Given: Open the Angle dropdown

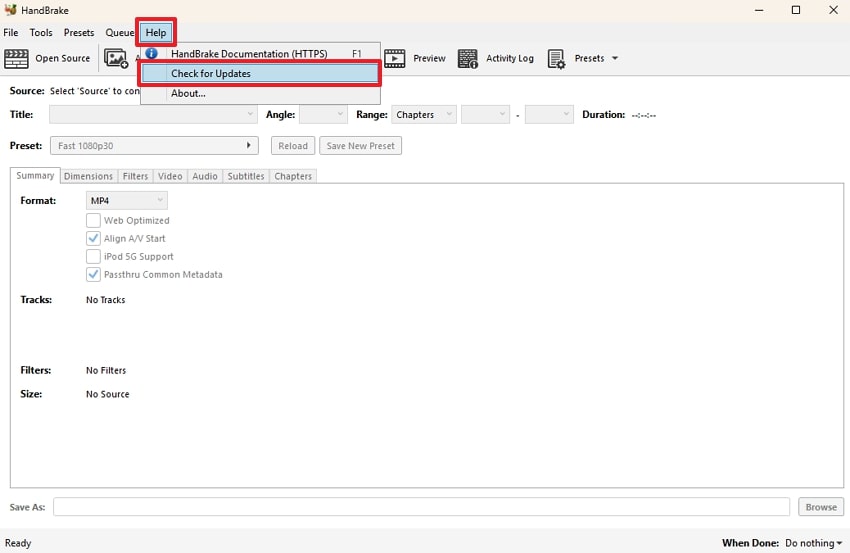Looking at the screenshot, I should [323, 114].
